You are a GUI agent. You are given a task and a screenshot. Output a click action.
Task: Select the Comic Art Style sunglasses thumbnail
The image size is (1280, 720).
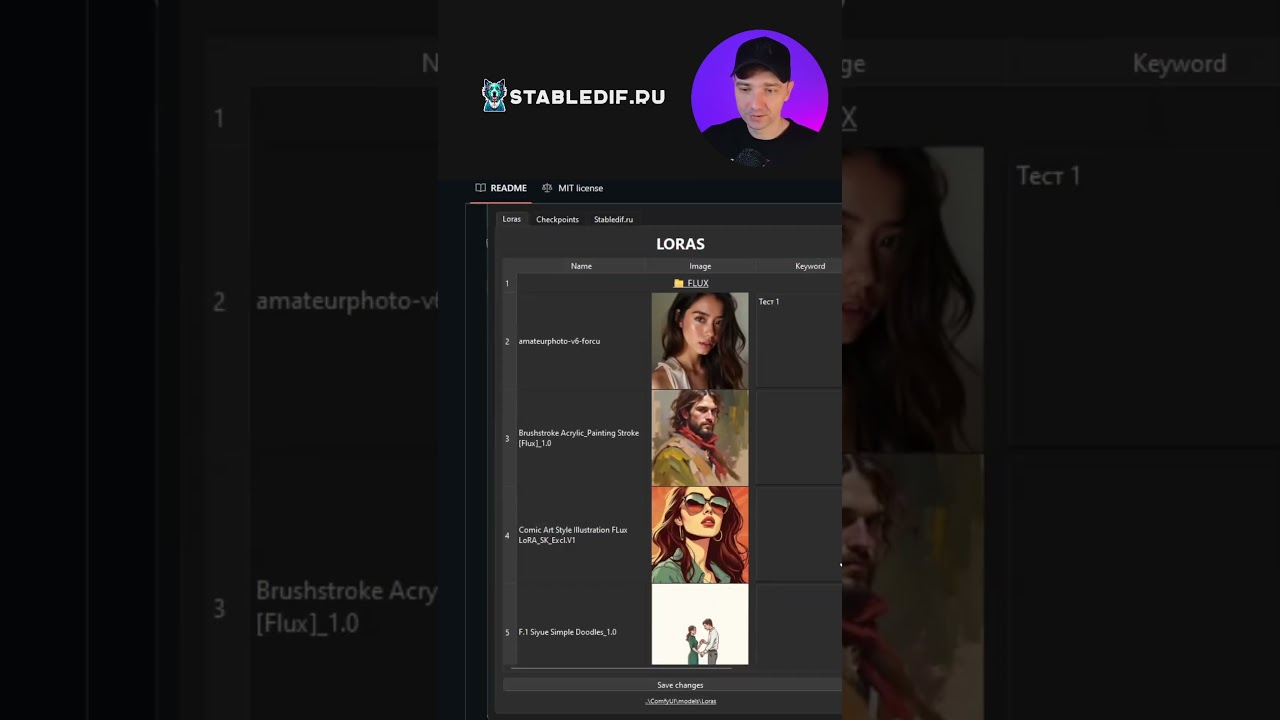click(x=700, y=535)
